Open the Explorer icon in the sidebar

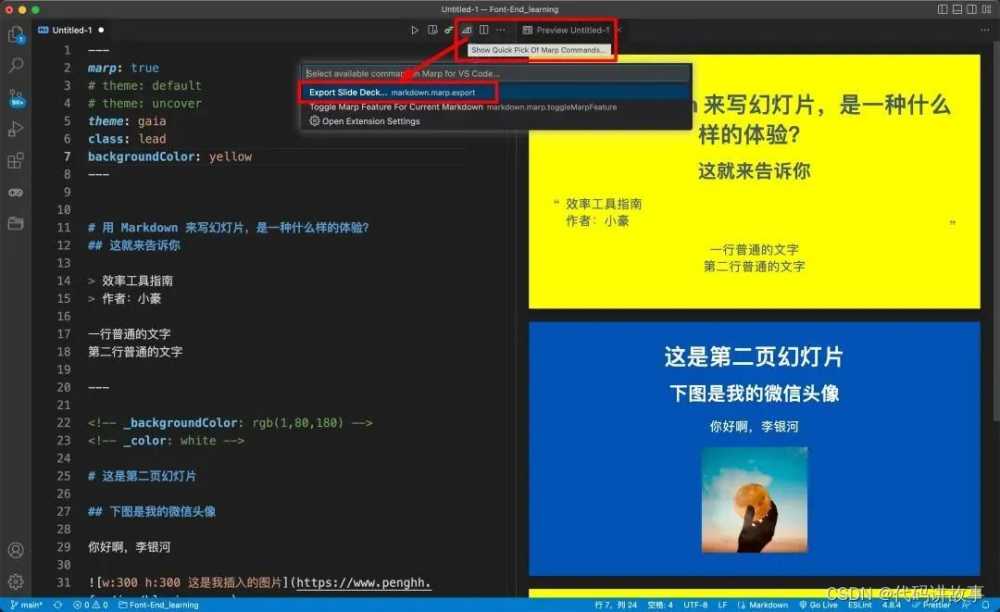point(15,34)
